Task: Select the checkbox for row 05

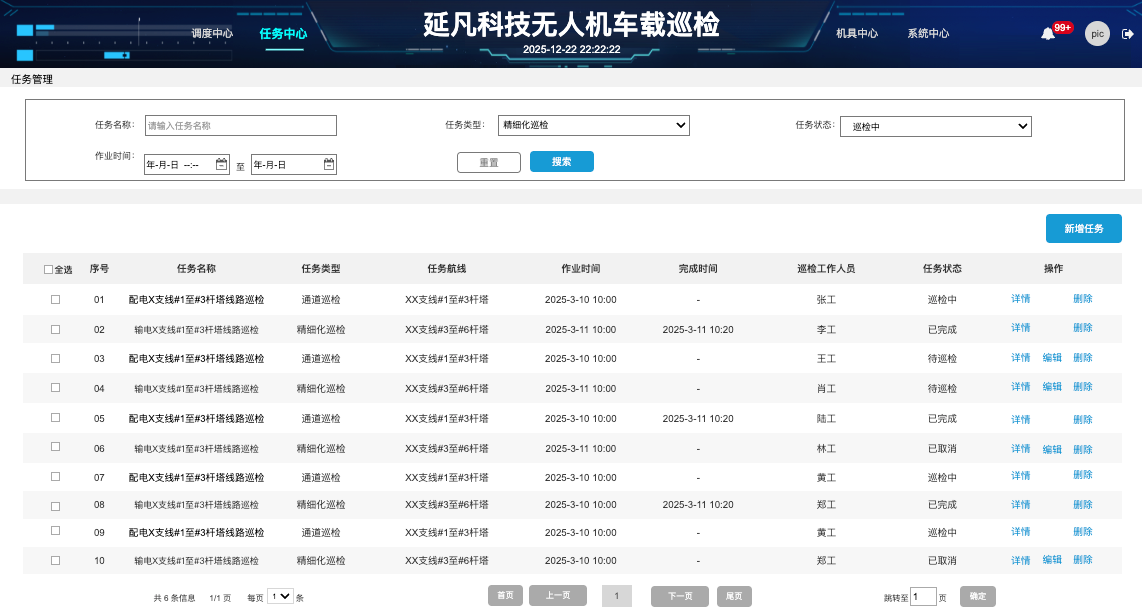Action: pos(56,418)
